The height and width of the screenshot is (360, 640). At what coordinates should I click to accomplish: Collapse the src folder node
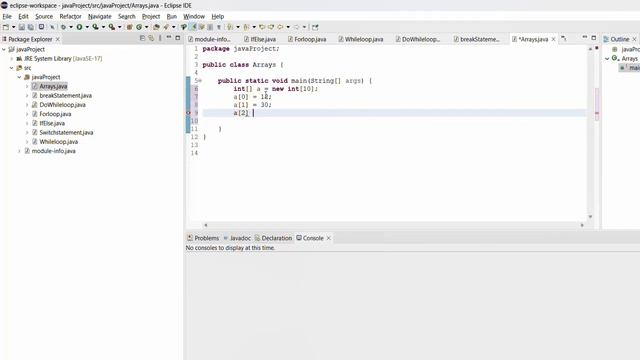tap(12, 68)
